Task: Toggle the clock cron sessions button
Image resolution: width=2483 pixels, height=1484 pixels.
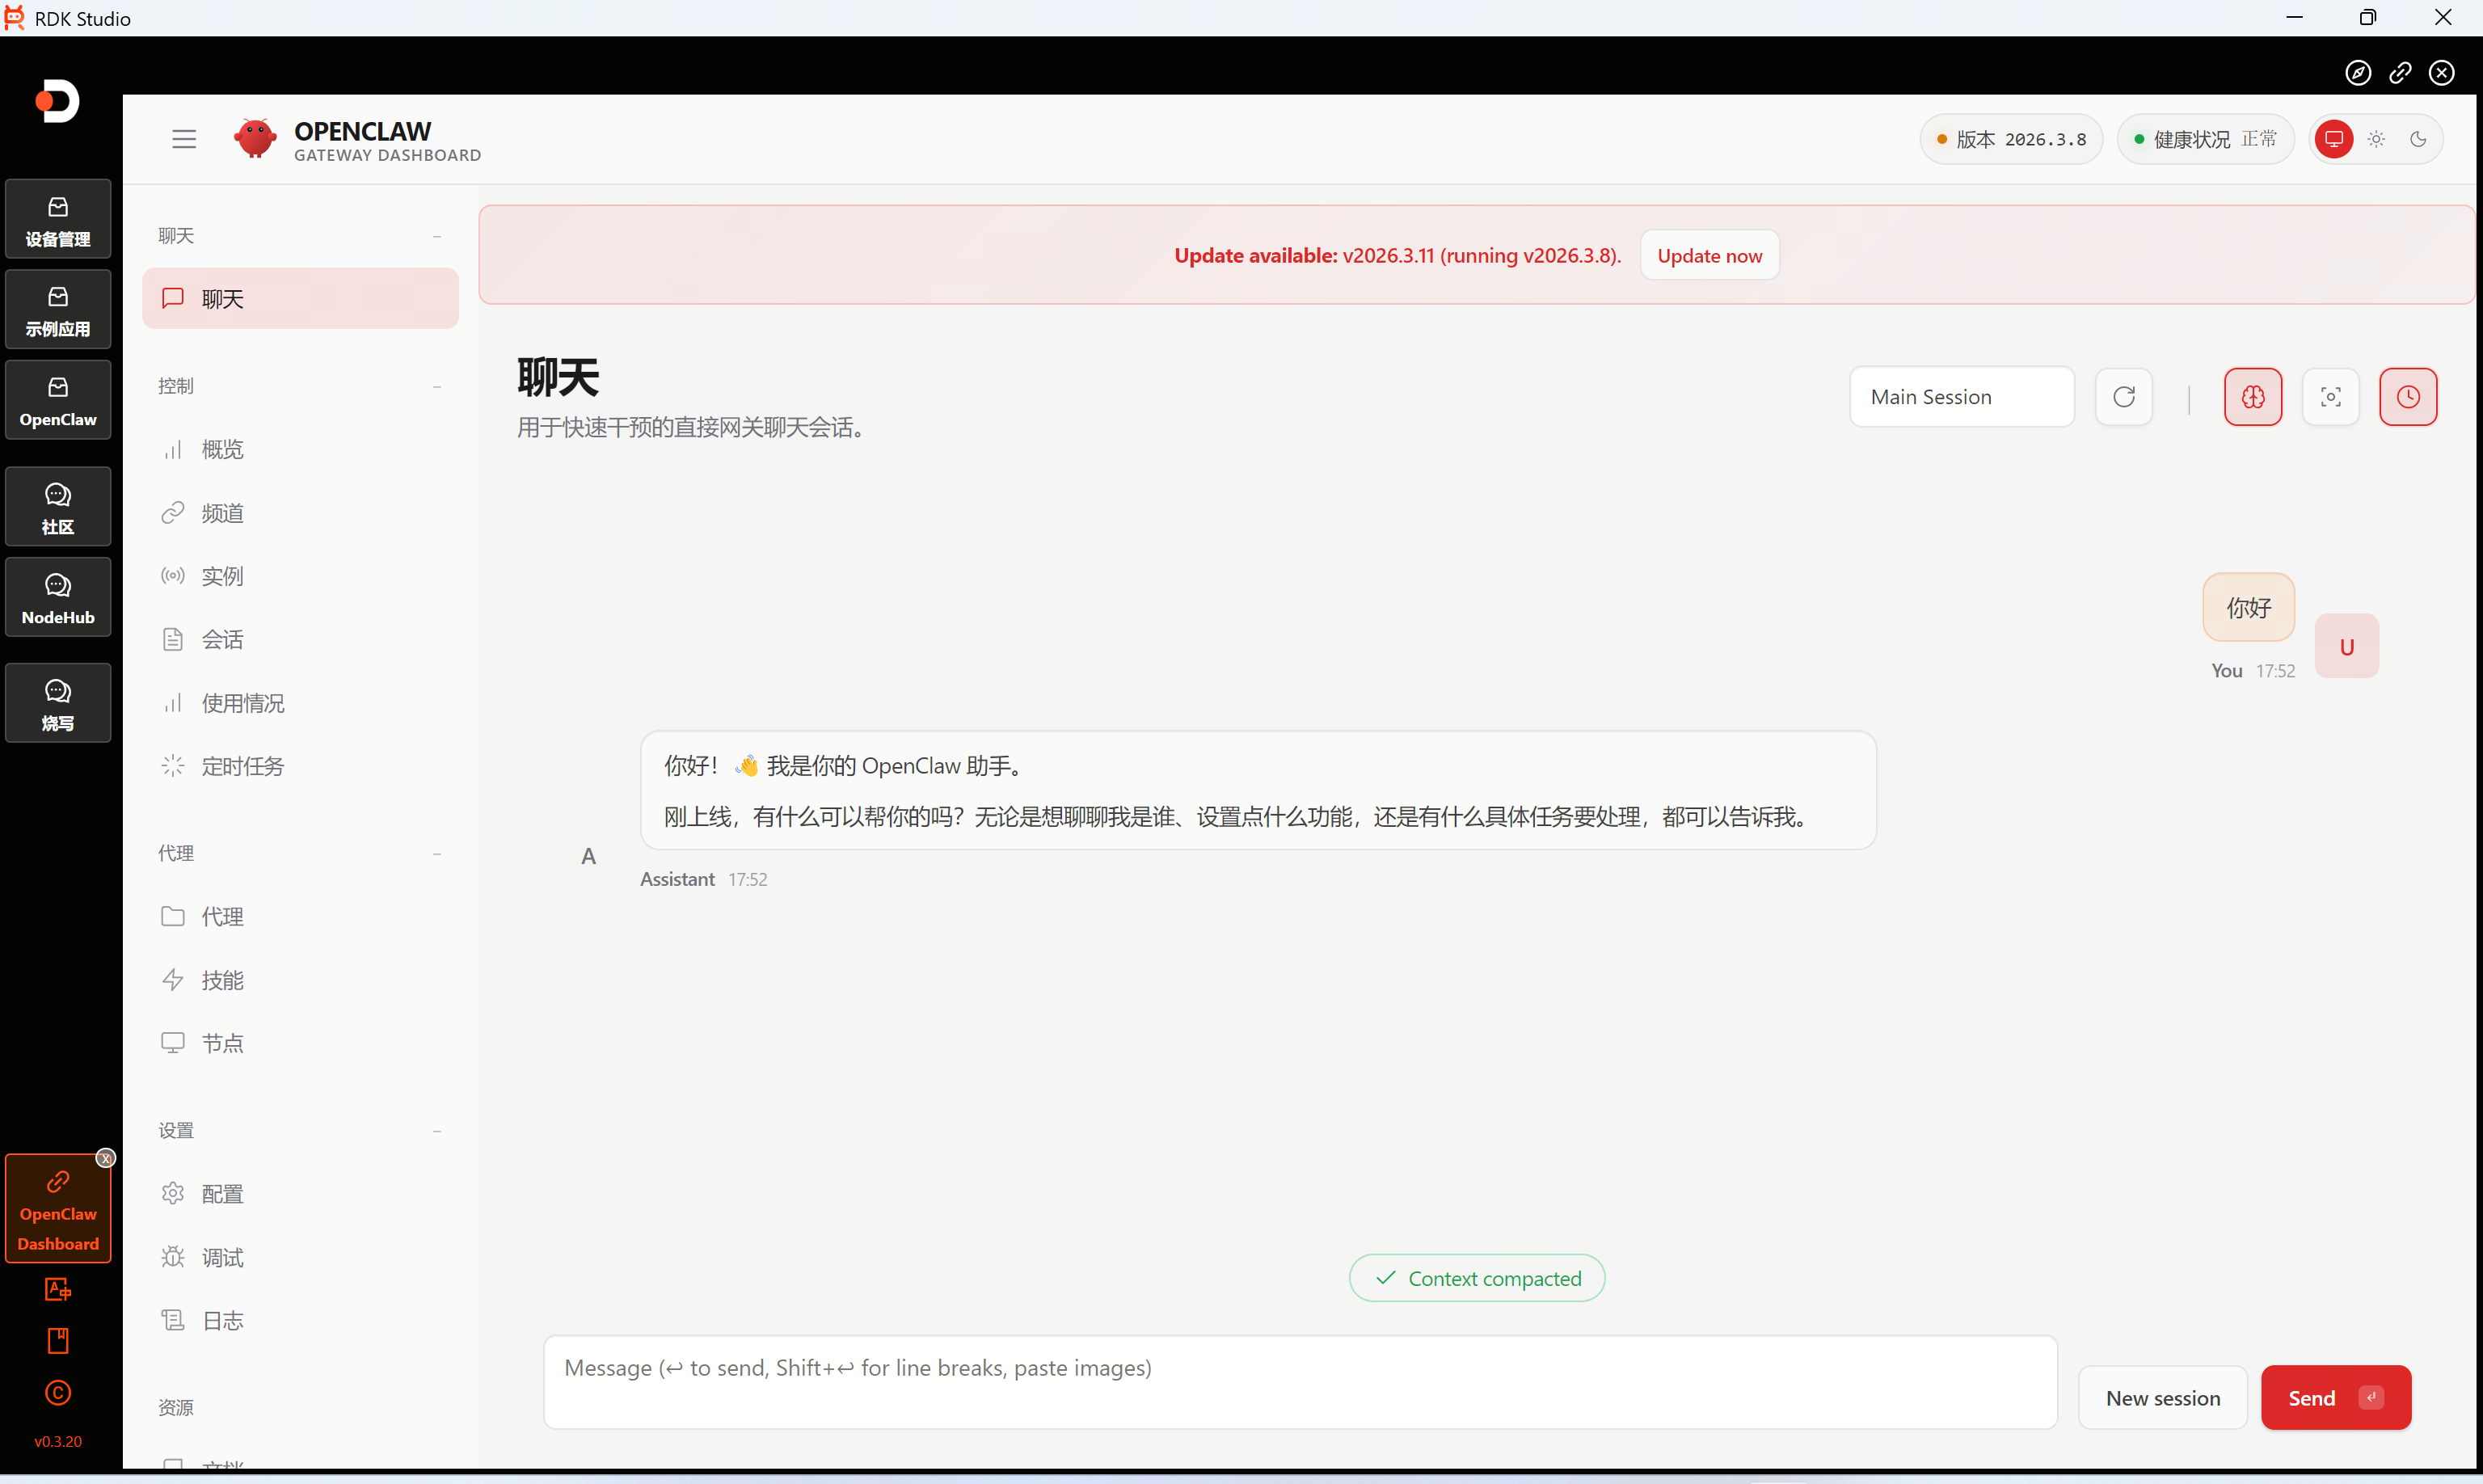Action: 2408,397
